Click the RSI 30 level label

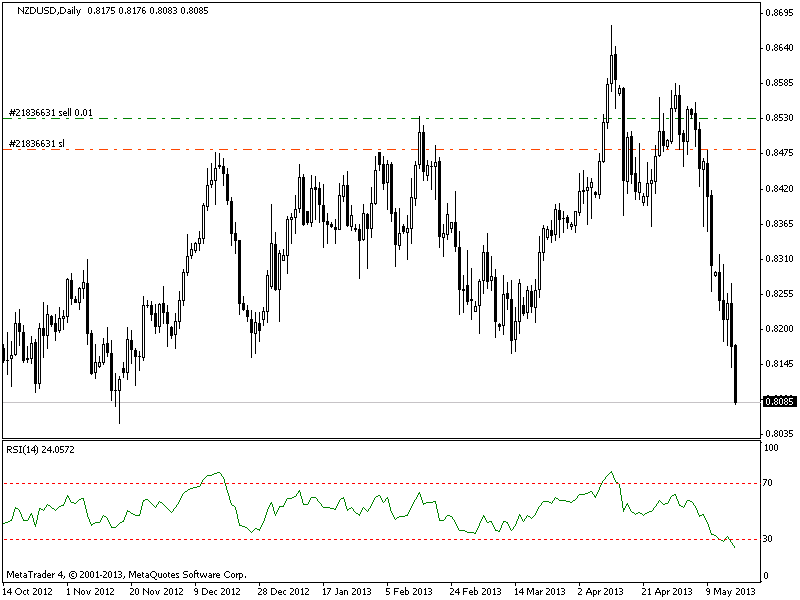click(767, 538)
